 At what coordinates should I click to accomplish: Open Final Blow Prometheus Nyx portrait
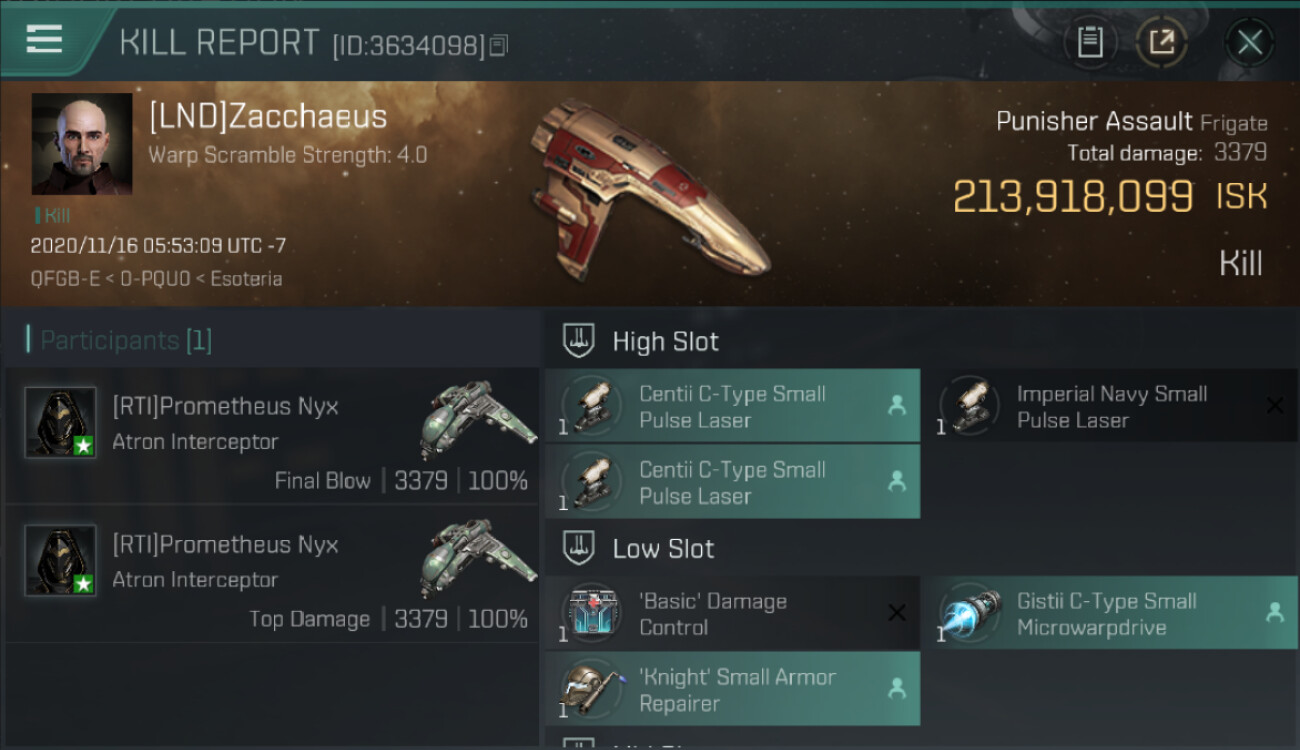60,422
